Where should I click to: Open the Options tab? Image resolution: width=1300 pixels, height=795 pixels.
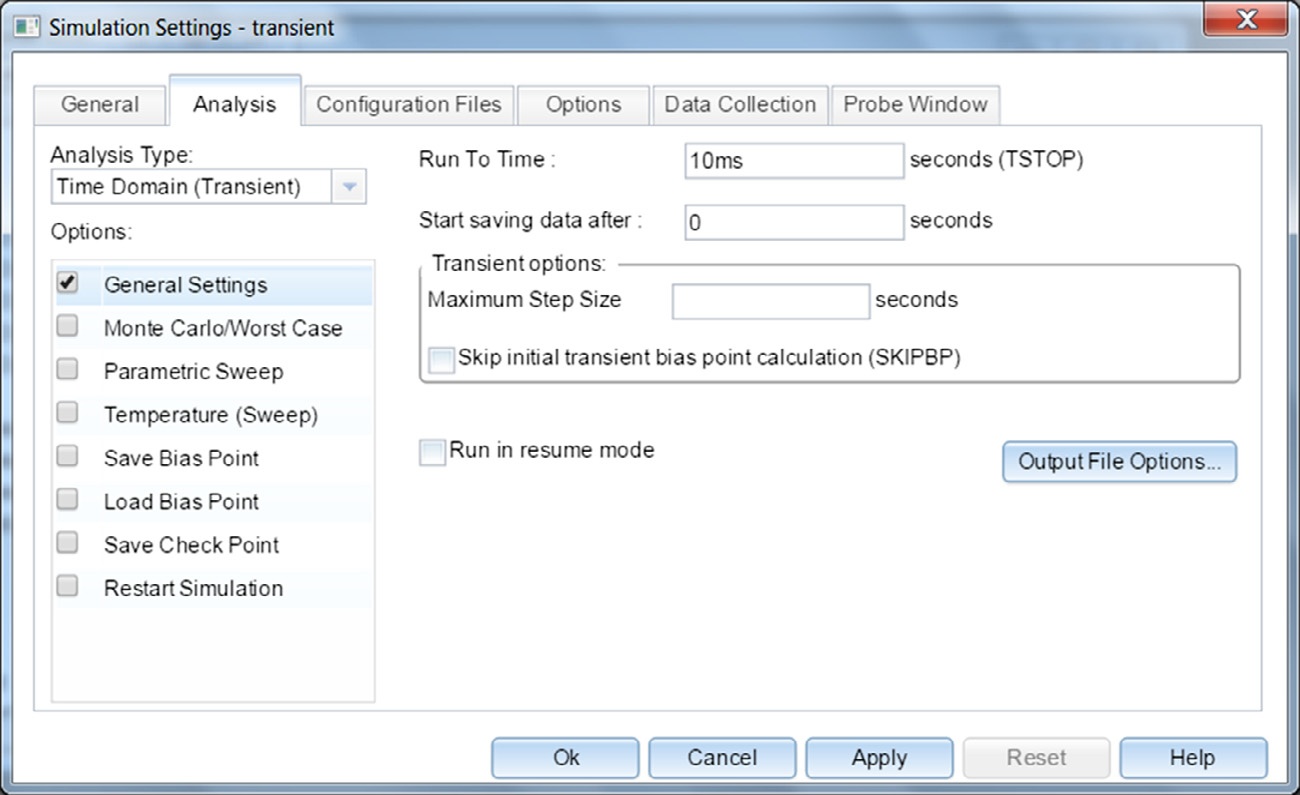(x=583, y=105)
